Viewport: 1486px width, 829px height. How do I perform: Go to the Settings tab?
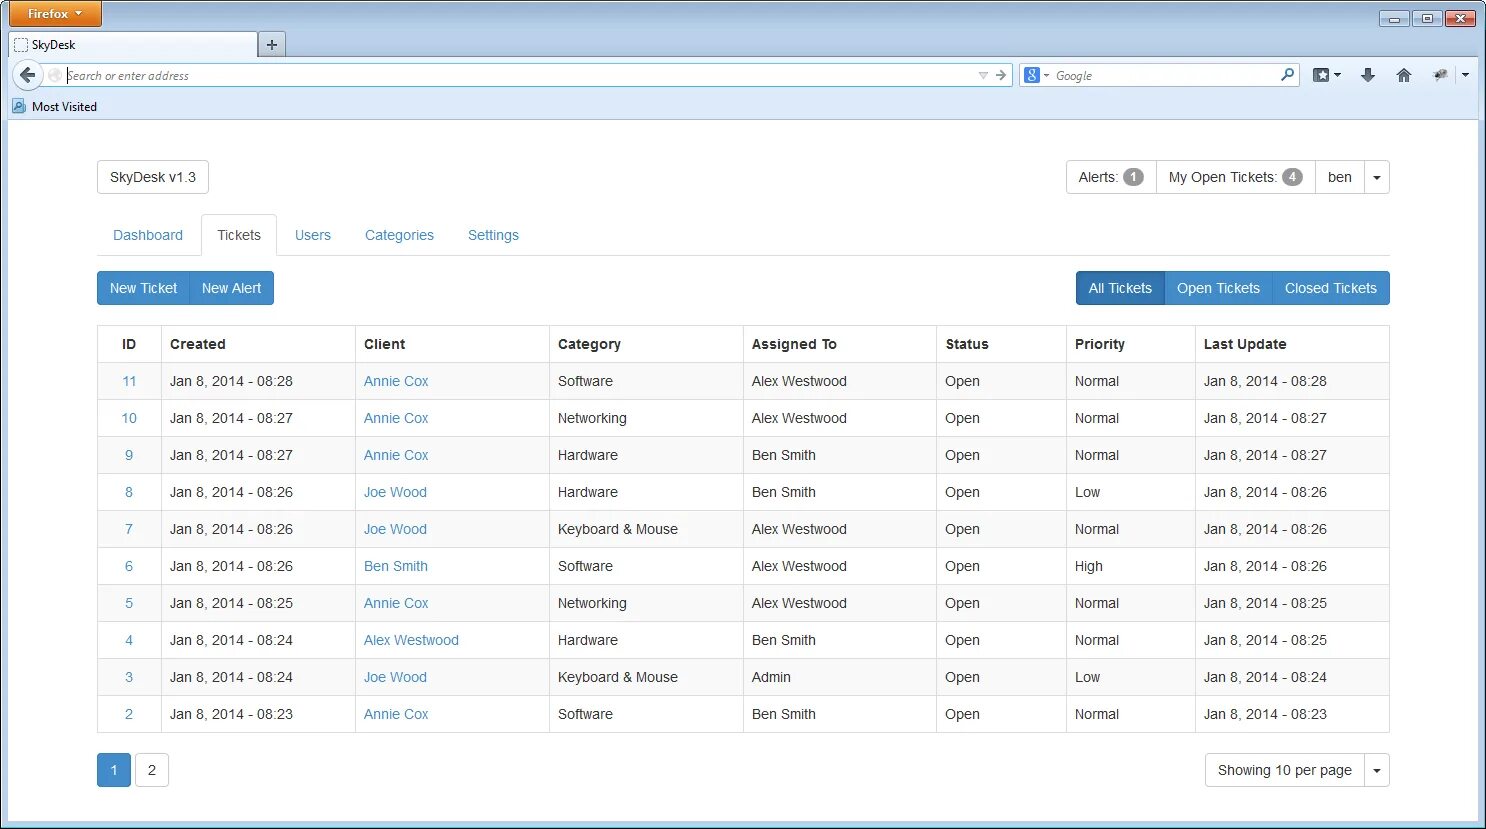493,235
